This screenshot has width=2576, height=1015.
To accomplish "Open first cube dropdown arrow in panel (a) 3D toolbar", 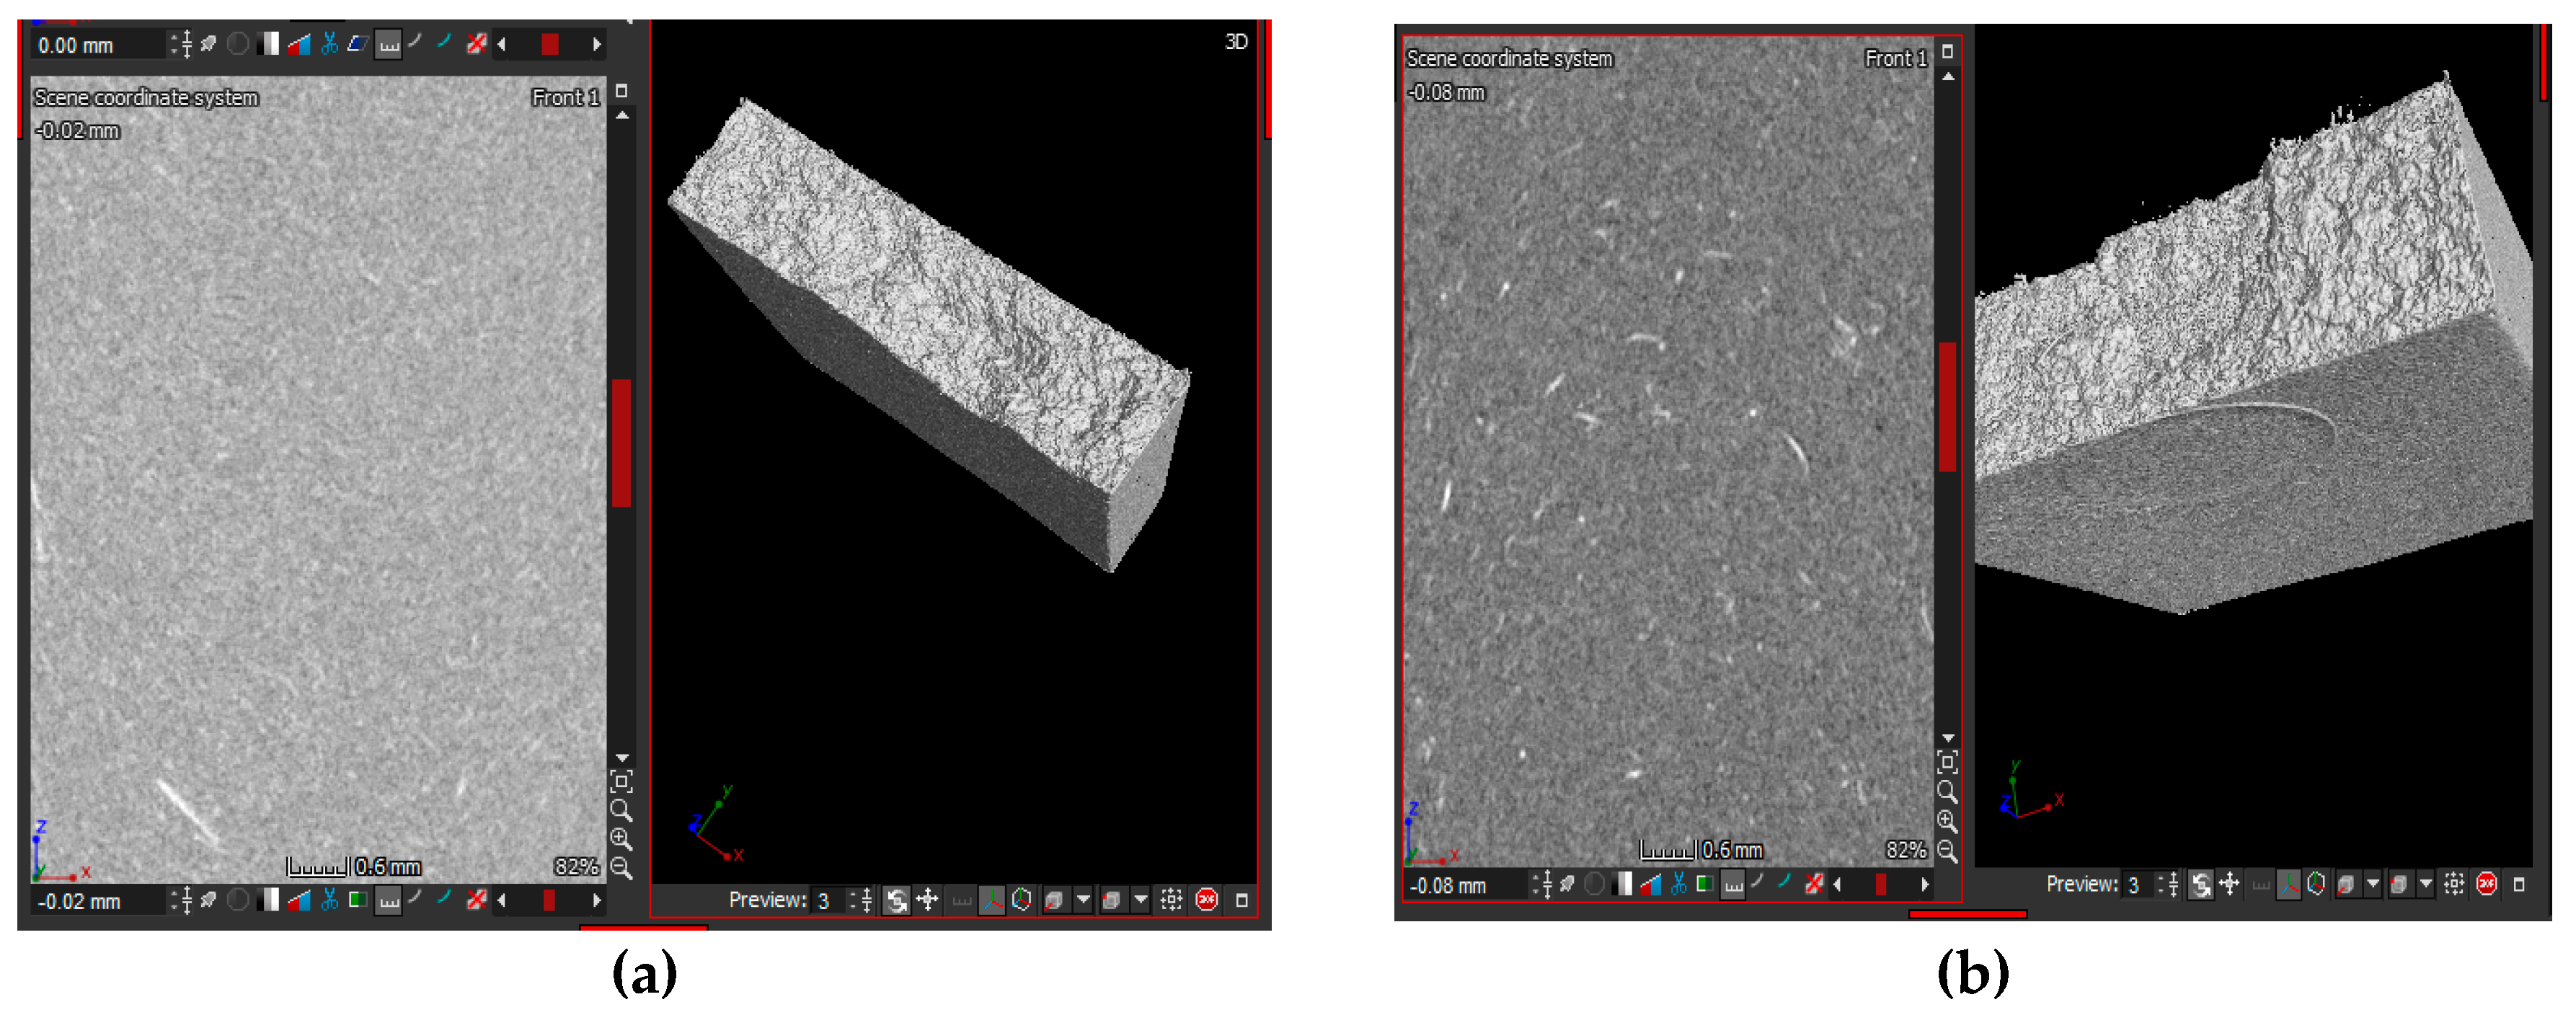I will (x=1083, y=900).
